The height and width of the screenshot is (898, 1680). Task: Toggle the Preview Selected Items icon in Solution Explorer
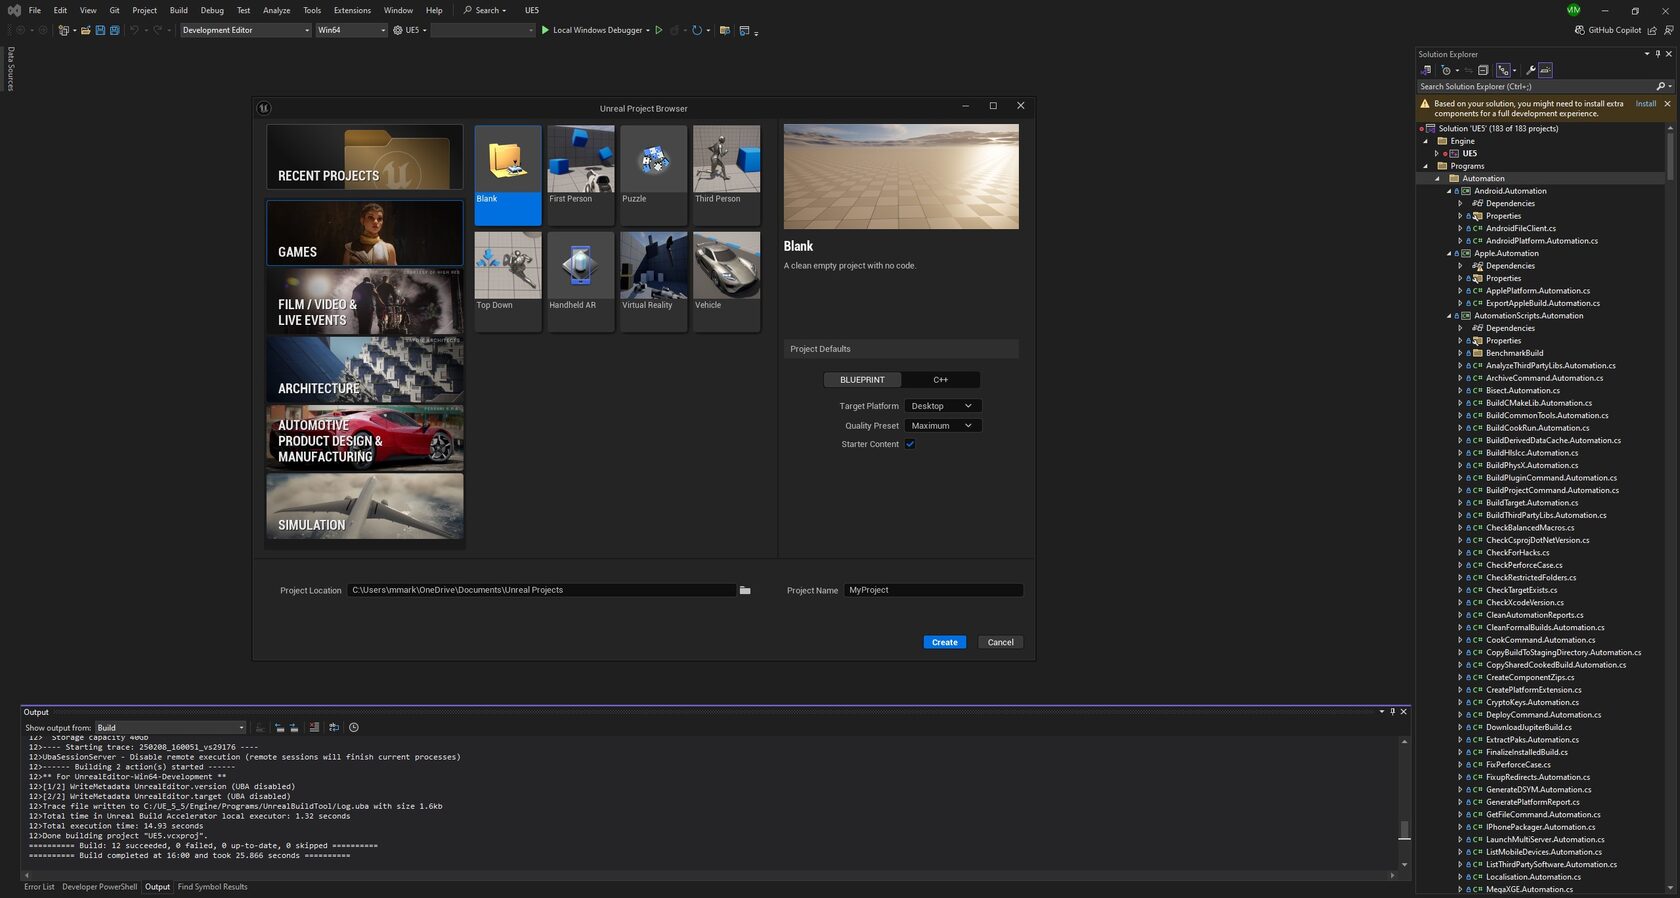pos(1546,70)
